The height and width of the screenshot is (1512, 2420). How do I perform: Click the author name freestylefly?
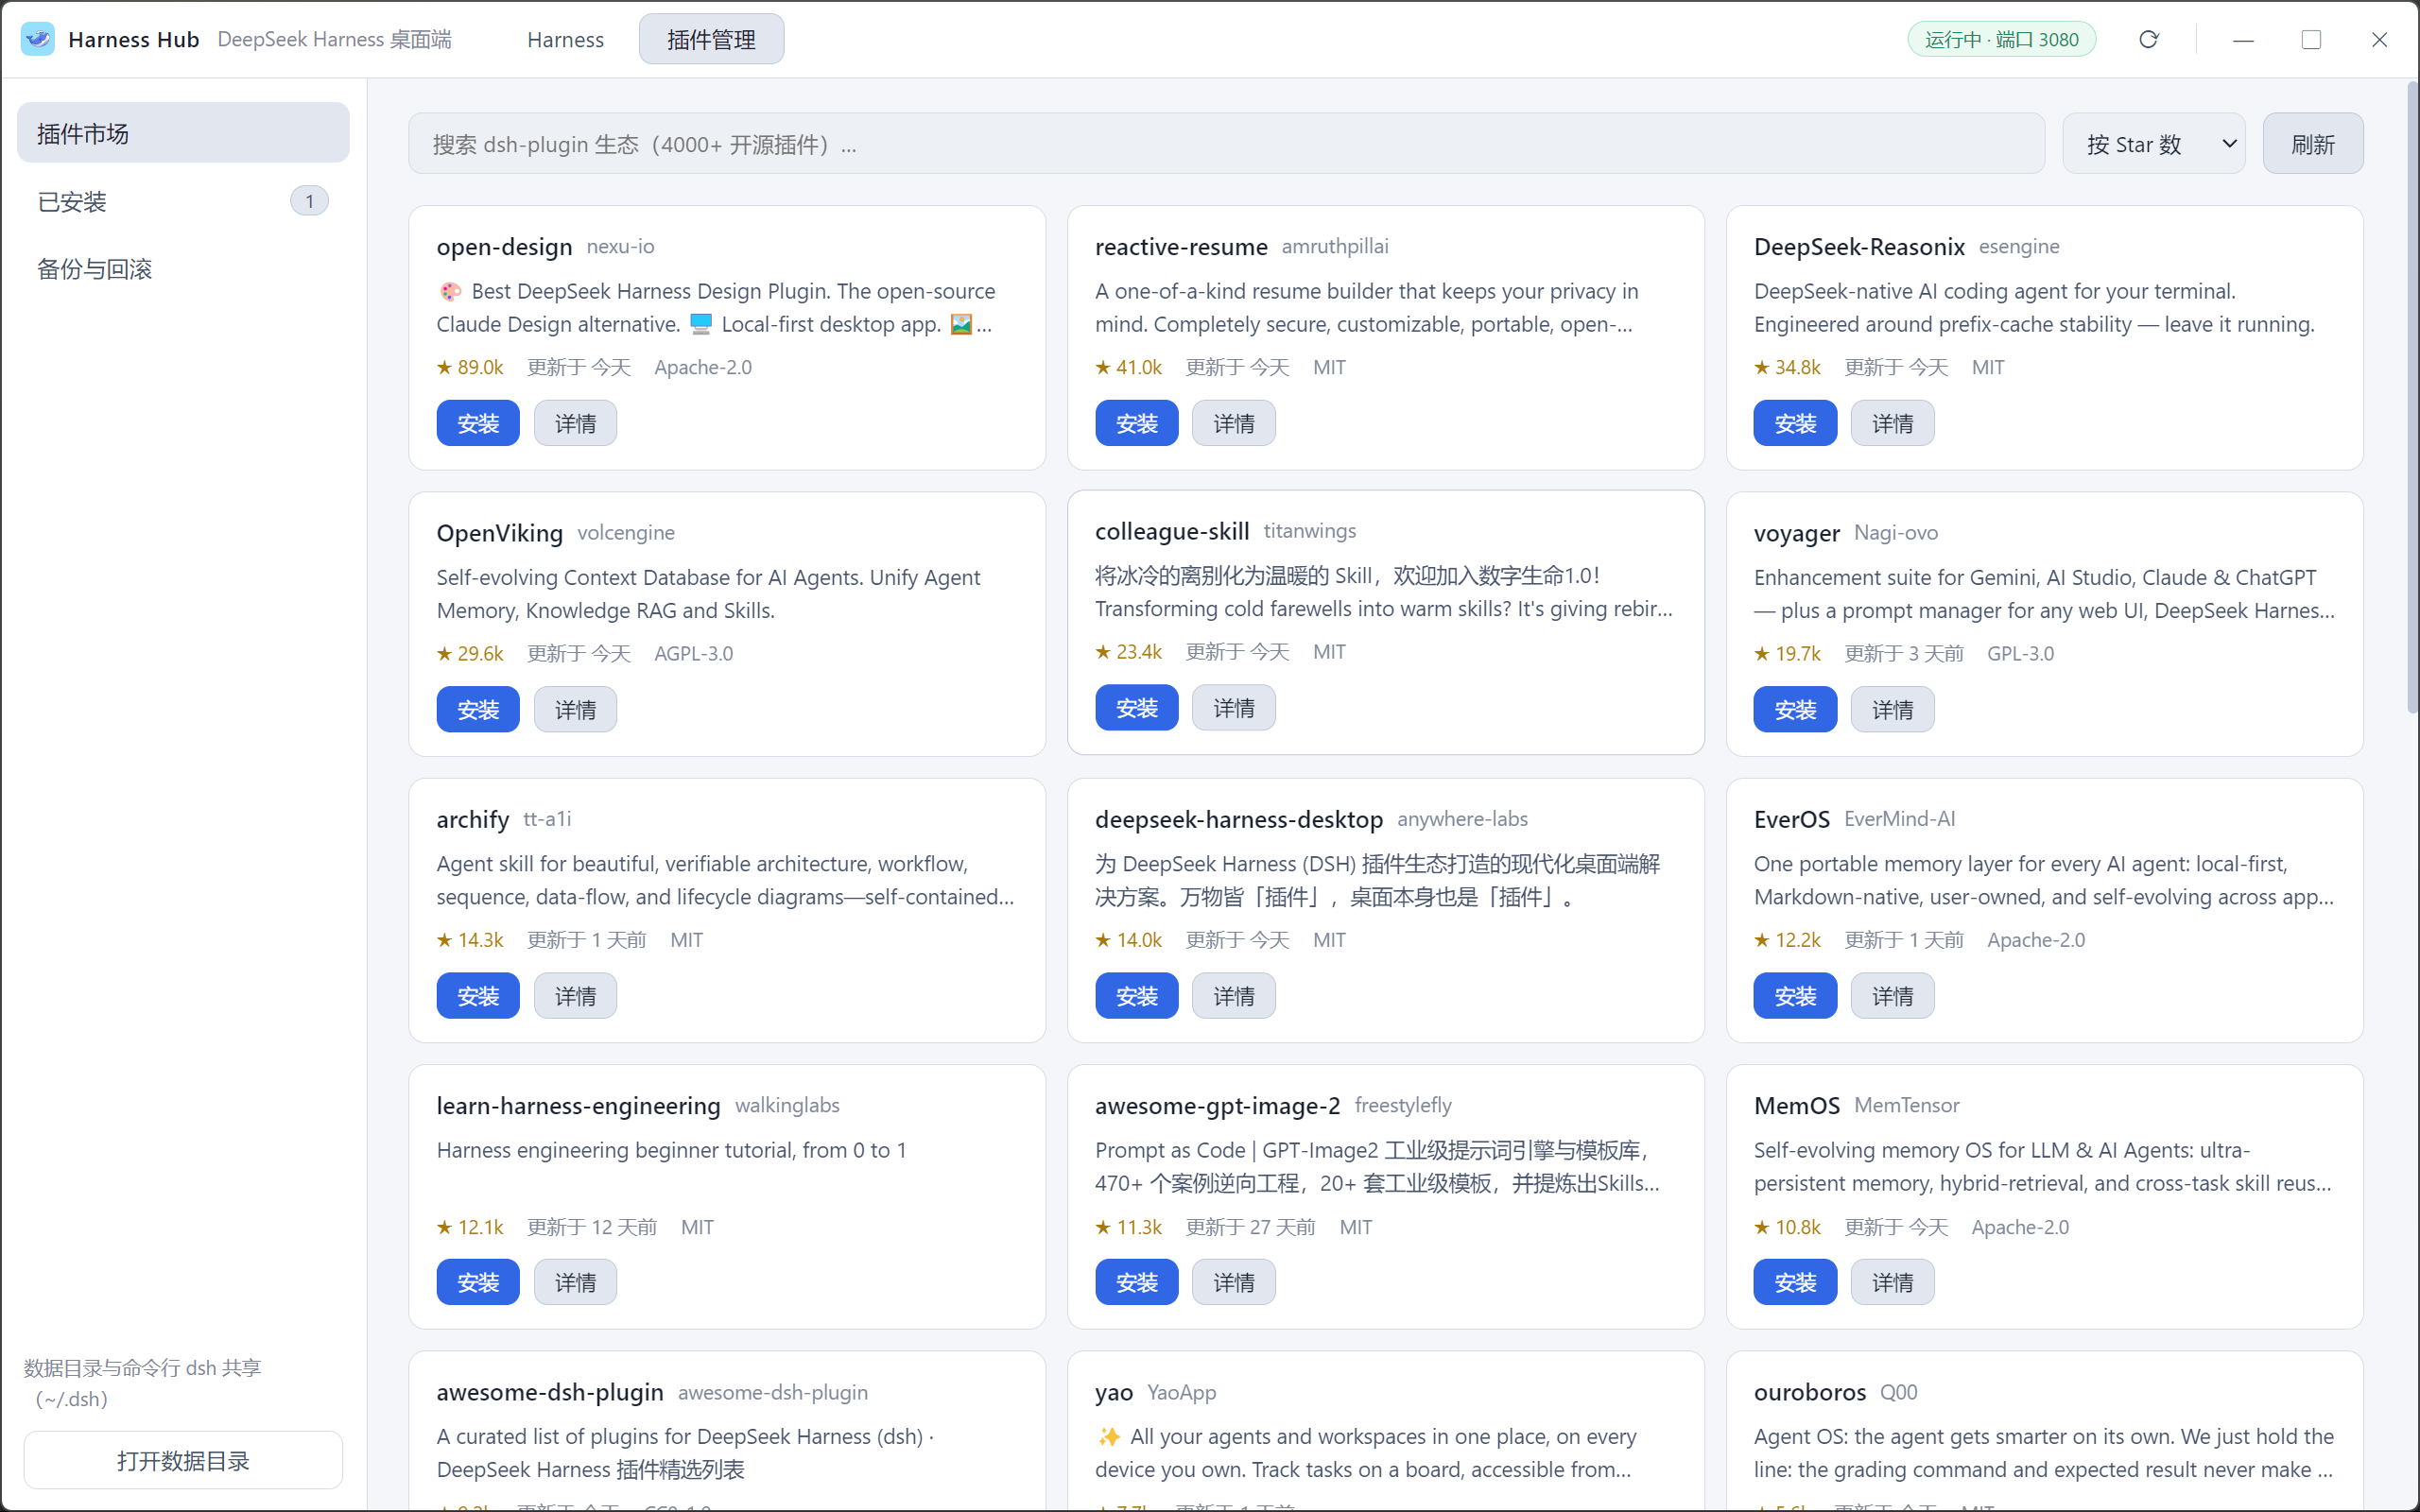pos(1403,1105)
